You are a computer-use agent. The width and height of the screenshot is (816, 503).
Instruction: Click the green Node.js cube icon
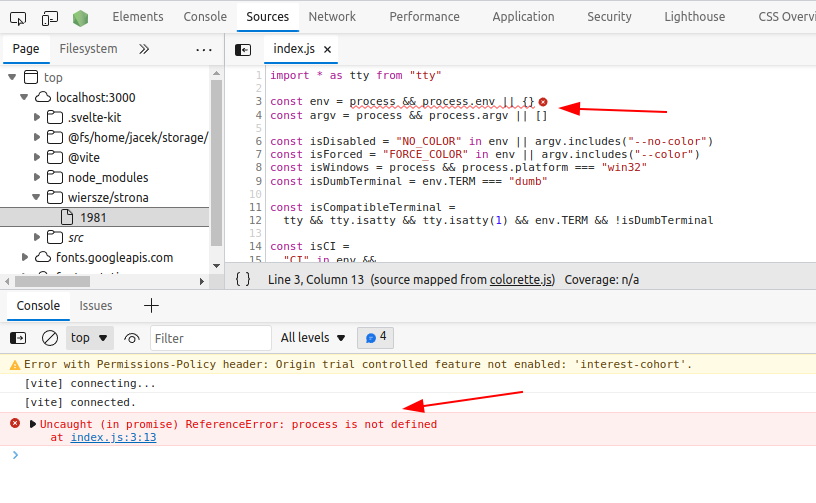80,18
